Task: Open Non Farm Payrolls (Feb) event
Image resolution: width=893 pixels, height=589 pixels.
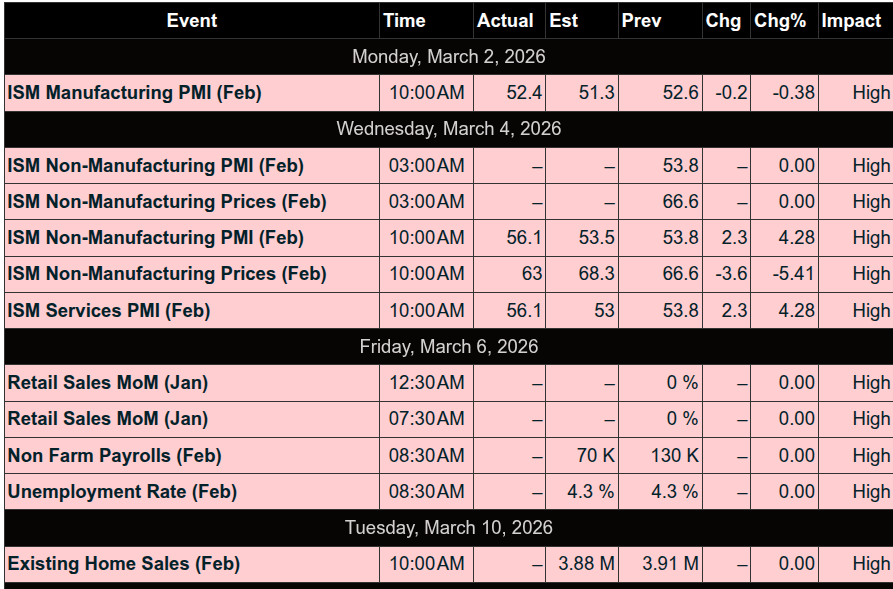Action: click(x=115, y=455)
